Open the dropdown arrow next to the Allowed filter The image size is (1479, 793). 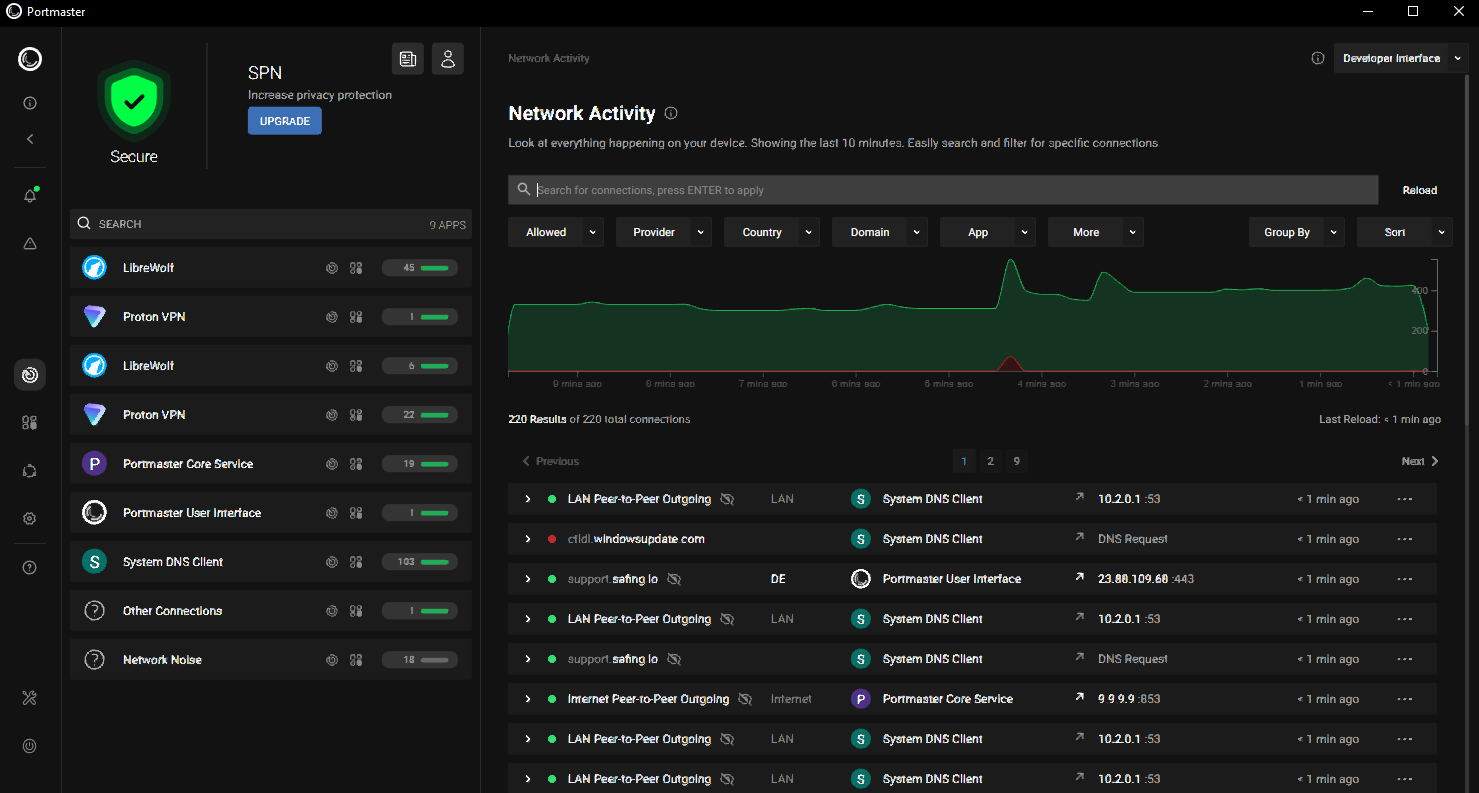593,232
